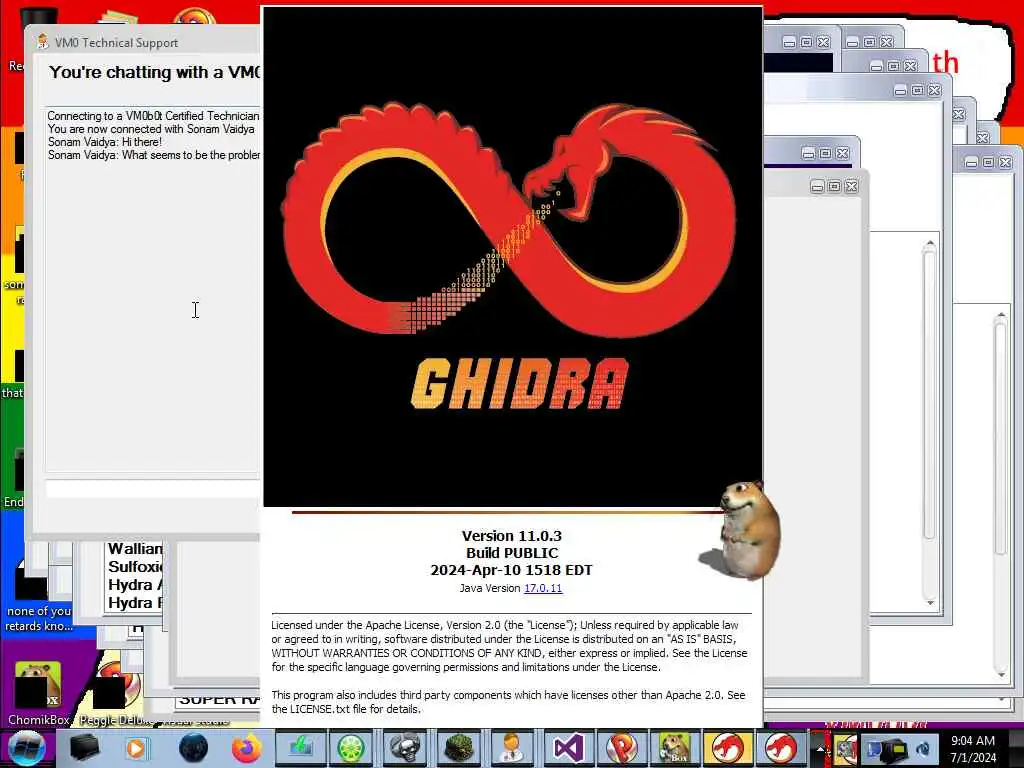Open the 9:04 AM clock and date
The height and width of the screenshot is (768, 1024).
(x=973, y=749)
